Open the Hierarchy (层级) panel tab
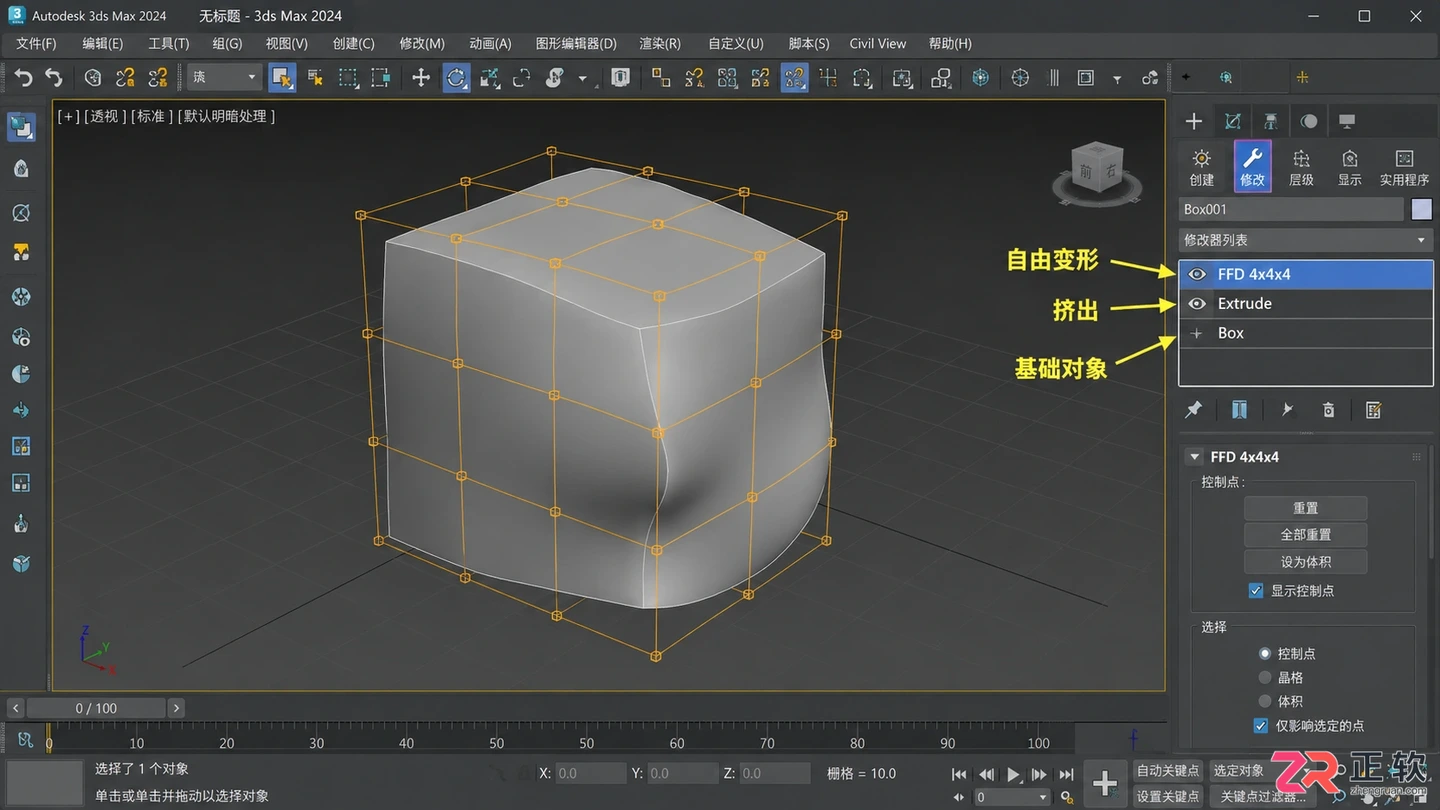Viewport: 1440px width, 810px height. tap(1301, 167)
